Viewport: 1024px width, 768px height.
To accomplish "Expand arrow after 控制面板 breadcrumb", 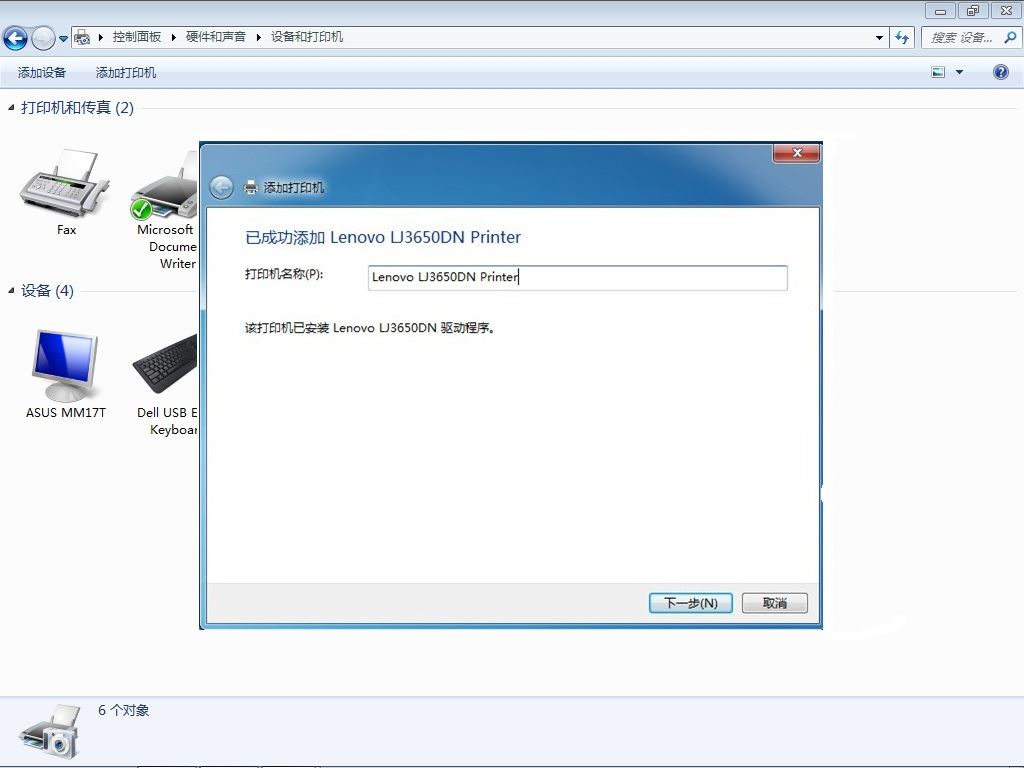I will click(174, 37).
